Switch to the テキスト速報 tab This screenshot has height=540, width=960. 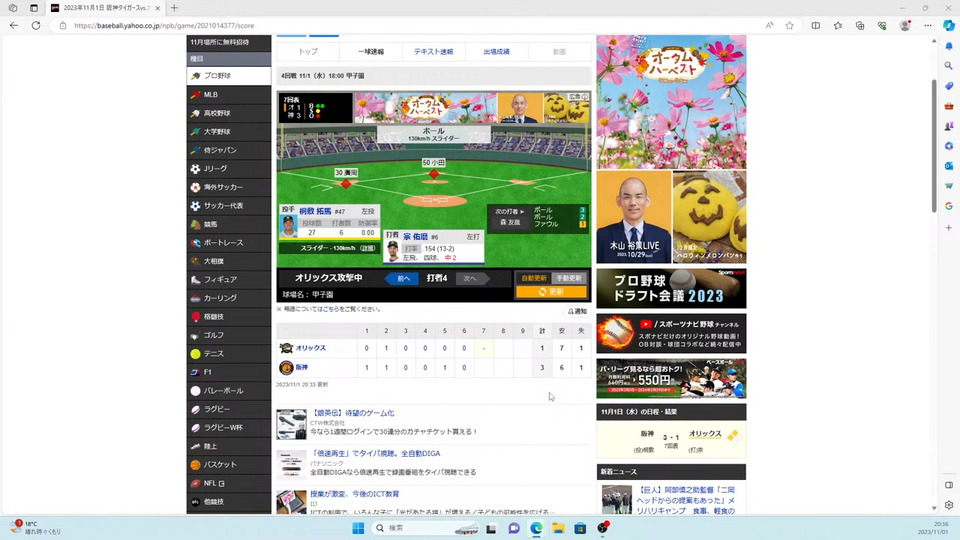[x=433, y=51]
